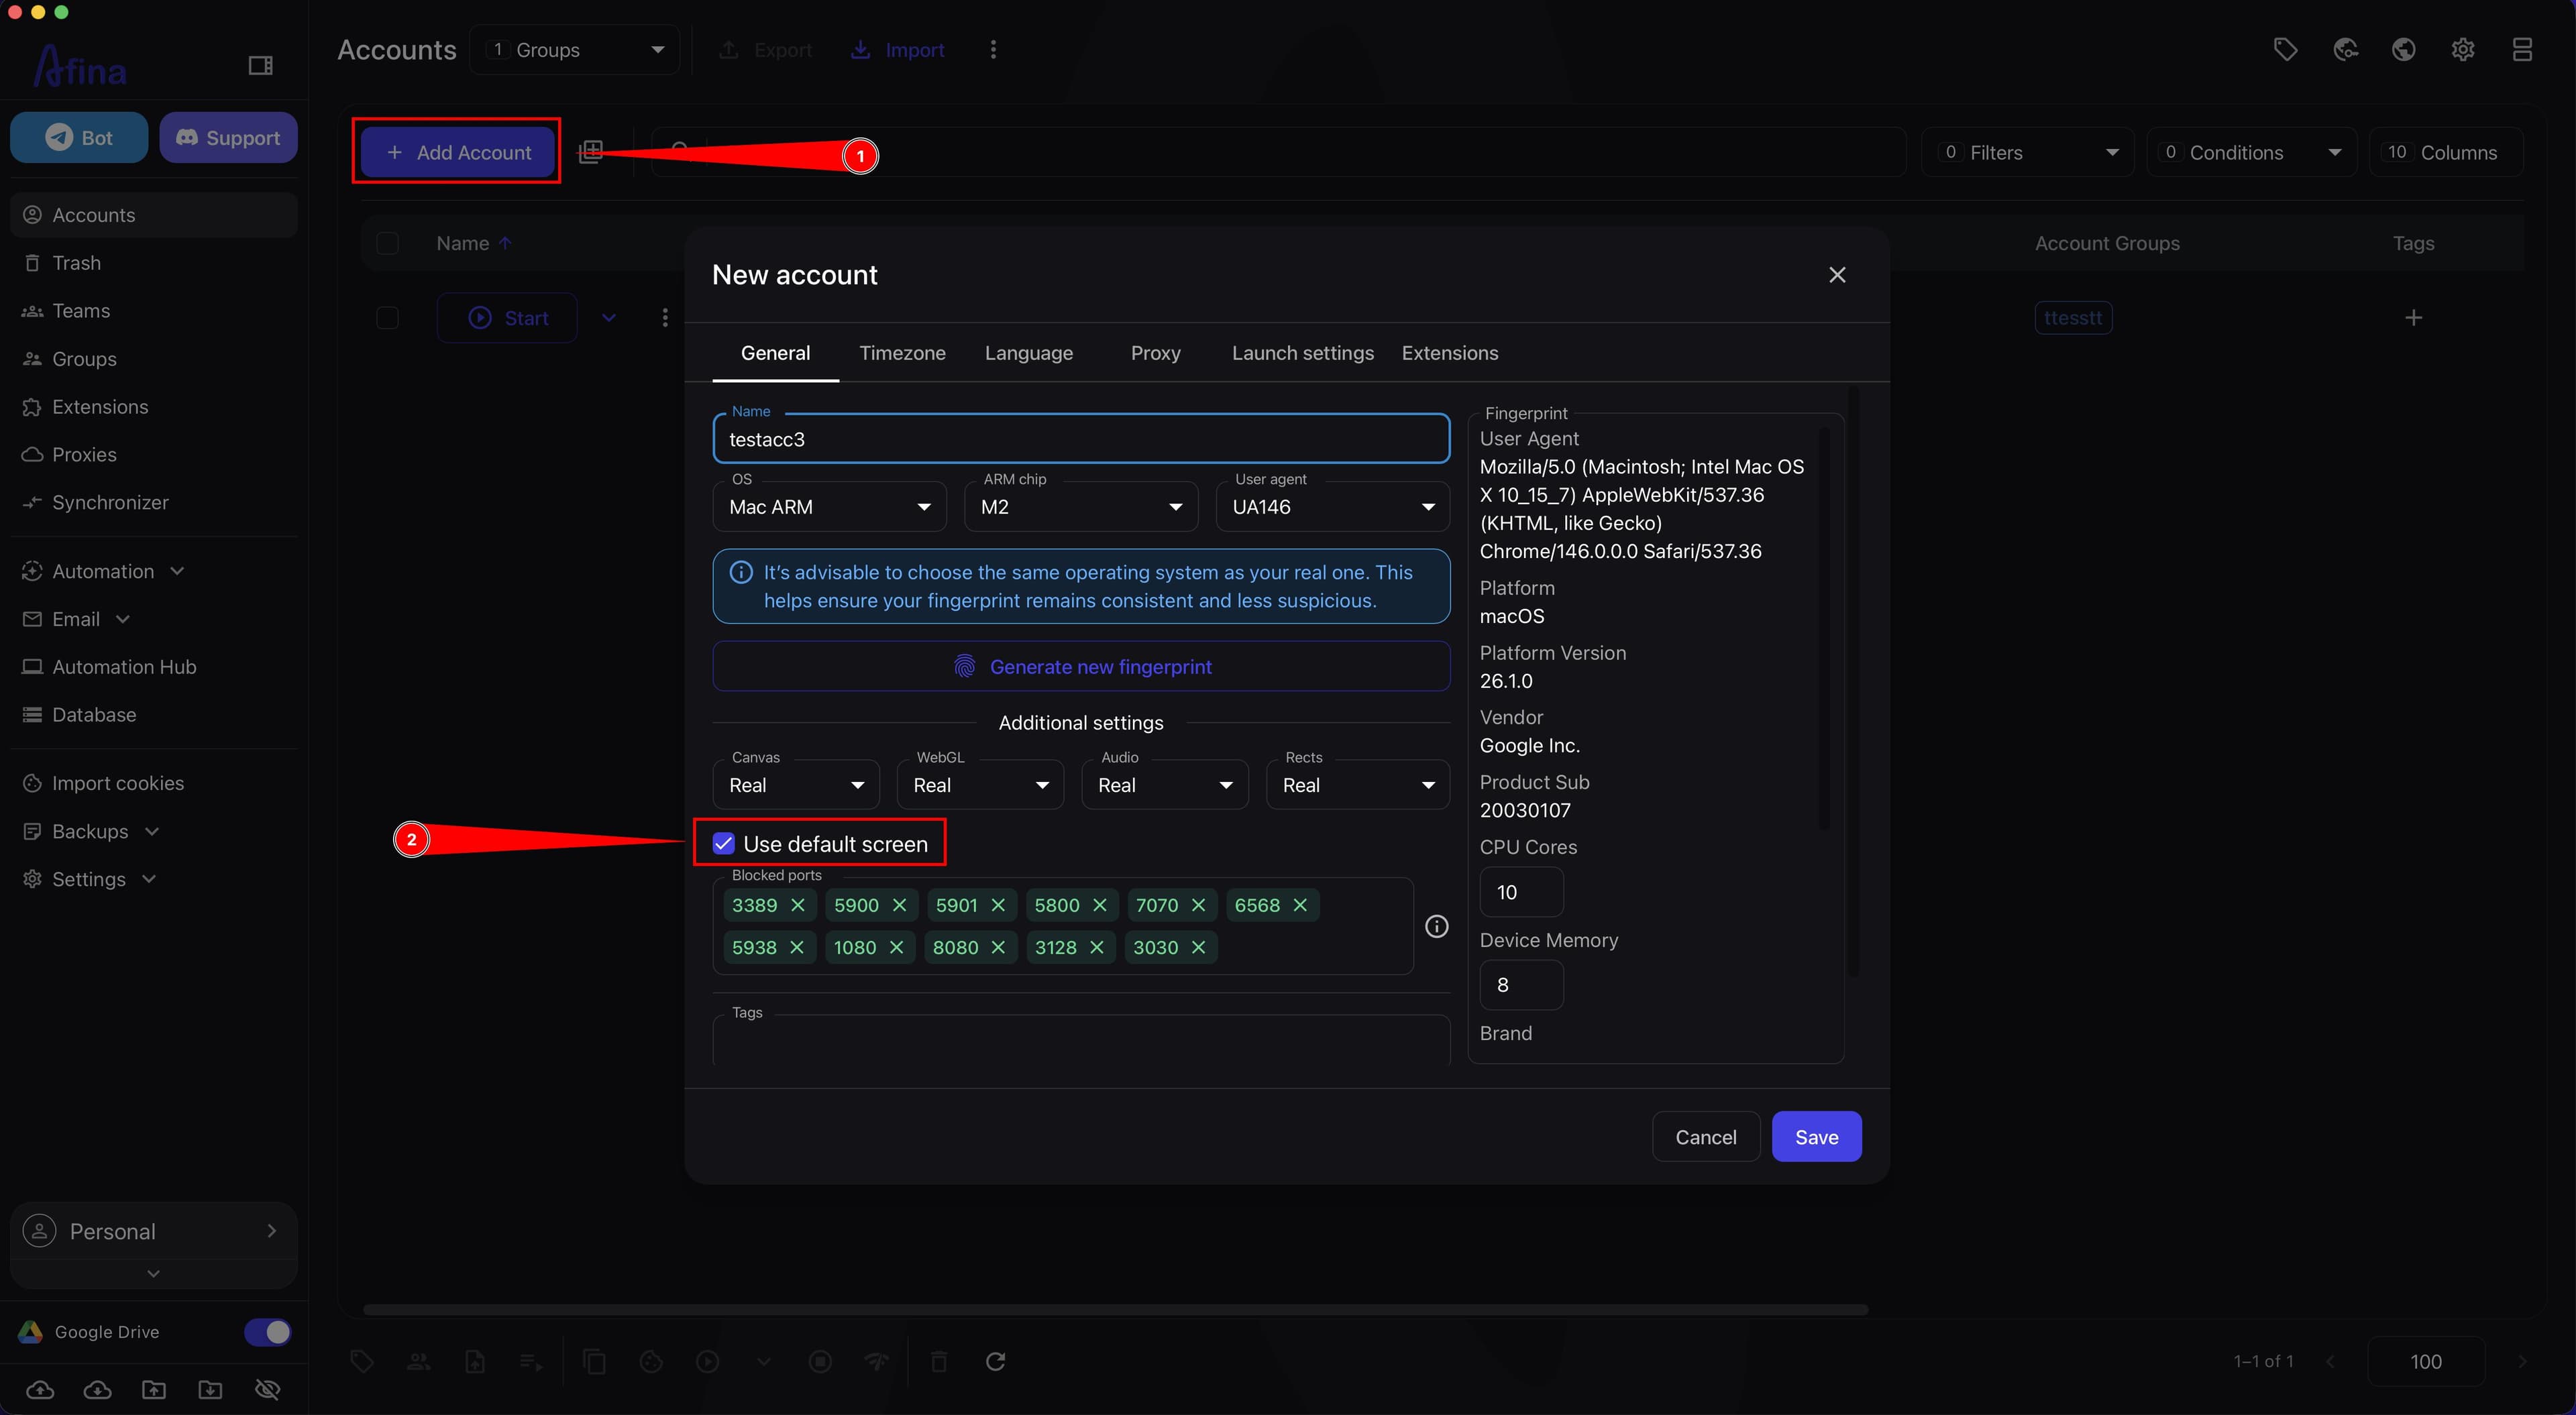Save the new account
Image resolution: width=2576 pixels, height=1415 pixels.
pos(1816,1136)
